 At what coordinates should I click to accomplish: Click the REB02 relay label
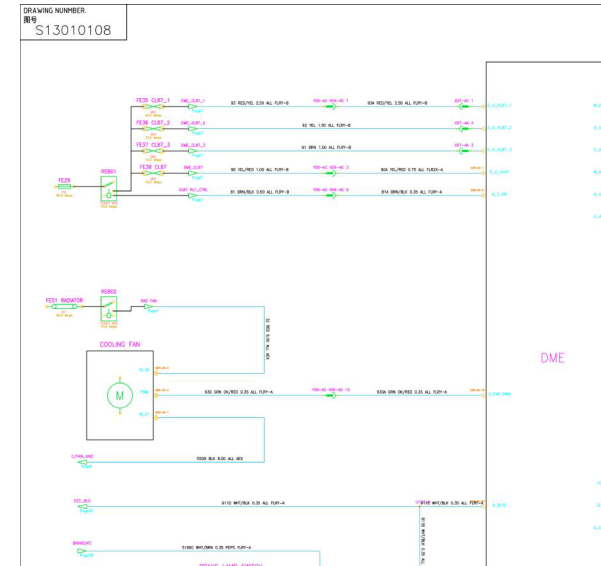(108, 292)
